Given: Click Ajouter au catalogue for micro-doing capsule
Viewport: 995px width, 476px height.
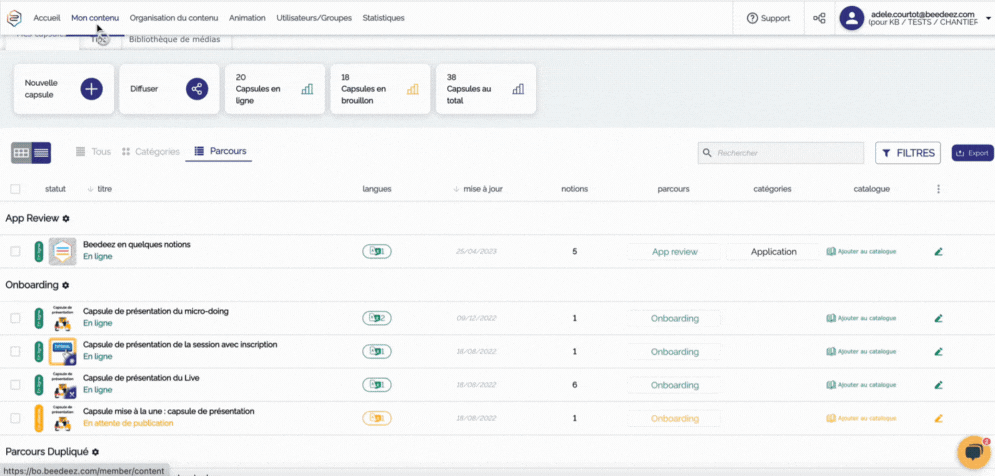Looking at the screenshot, I should coord(861,319).
